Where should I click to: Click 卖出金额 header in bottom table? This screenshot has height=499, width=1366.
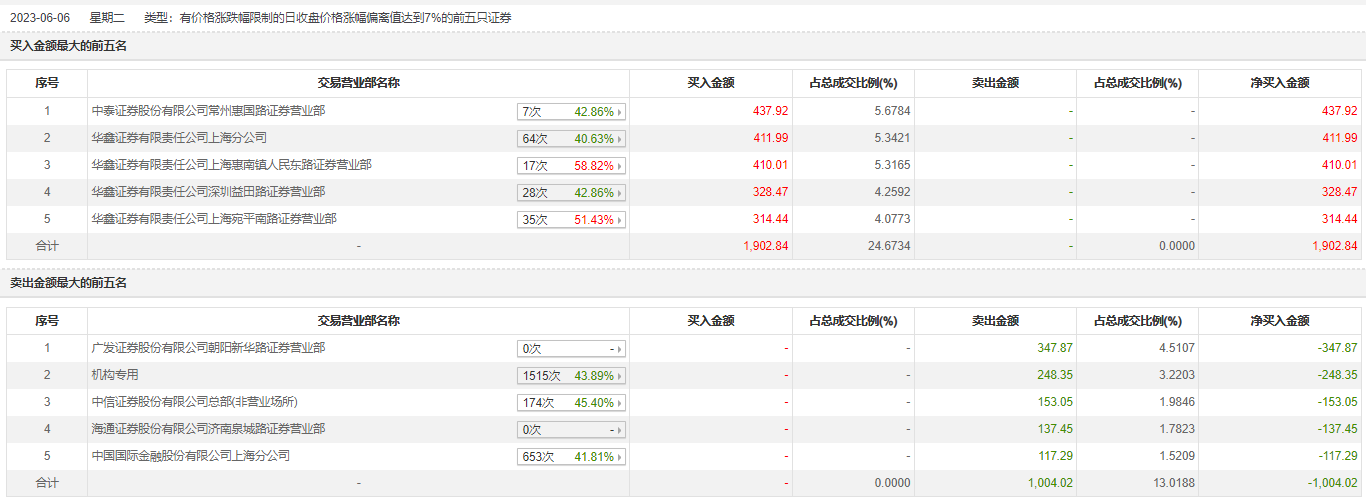995,321
